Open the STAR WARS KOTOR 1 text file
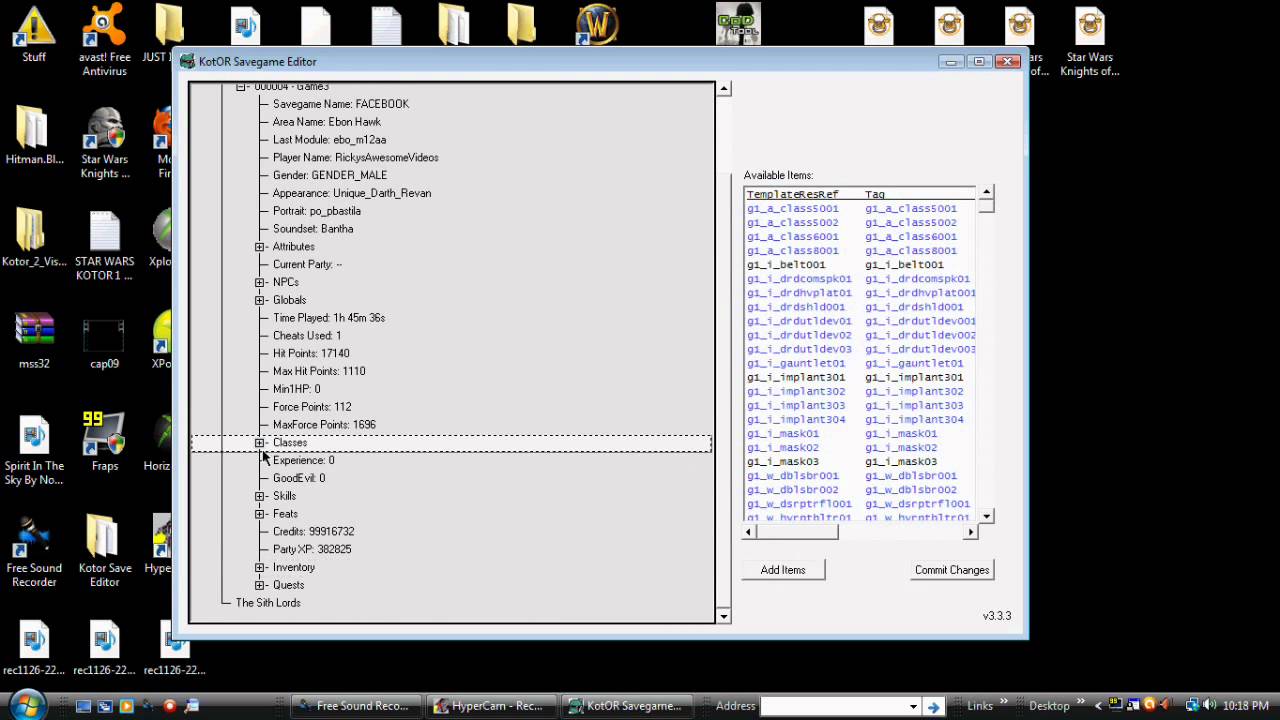Screen dimensions: 1280x720 (x=105, y=245)
